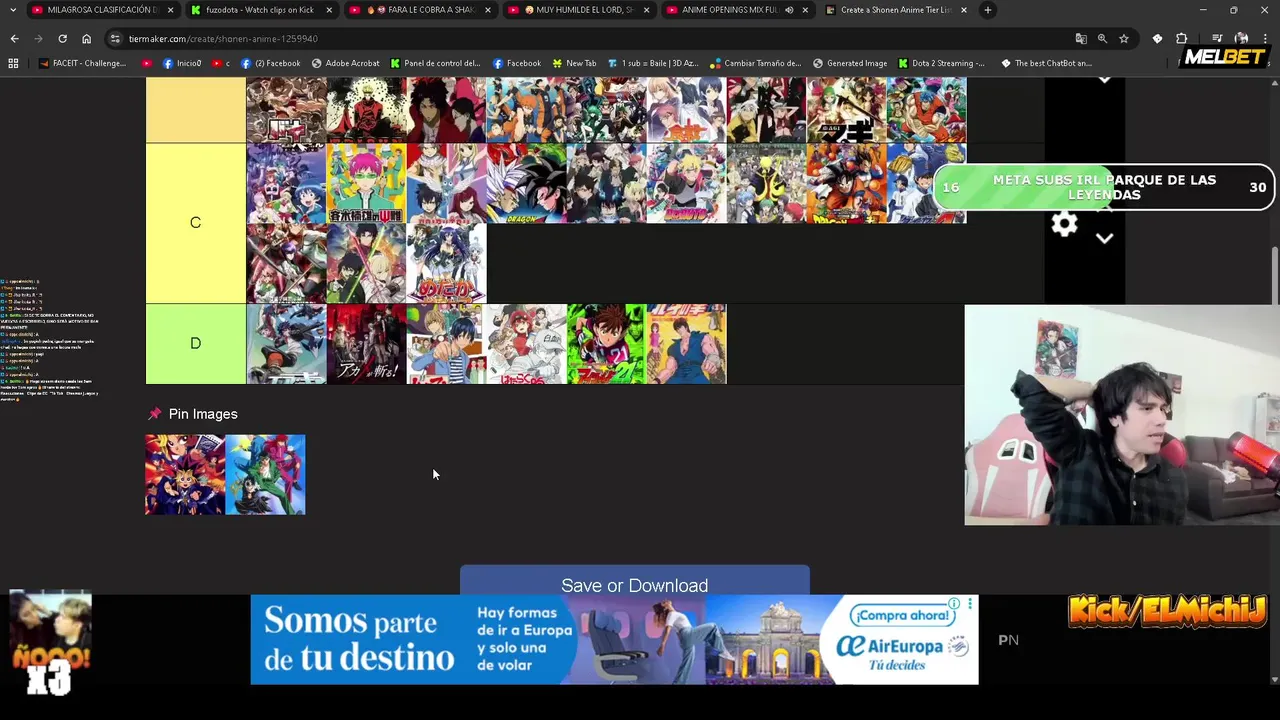Open the extensions puzzle icon
Screen dimensions: 1280x720
click(1181, 38)
